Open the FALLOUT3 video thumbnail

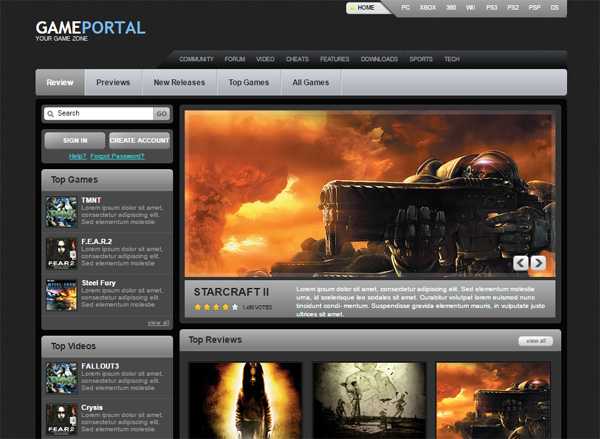point(62,378)
